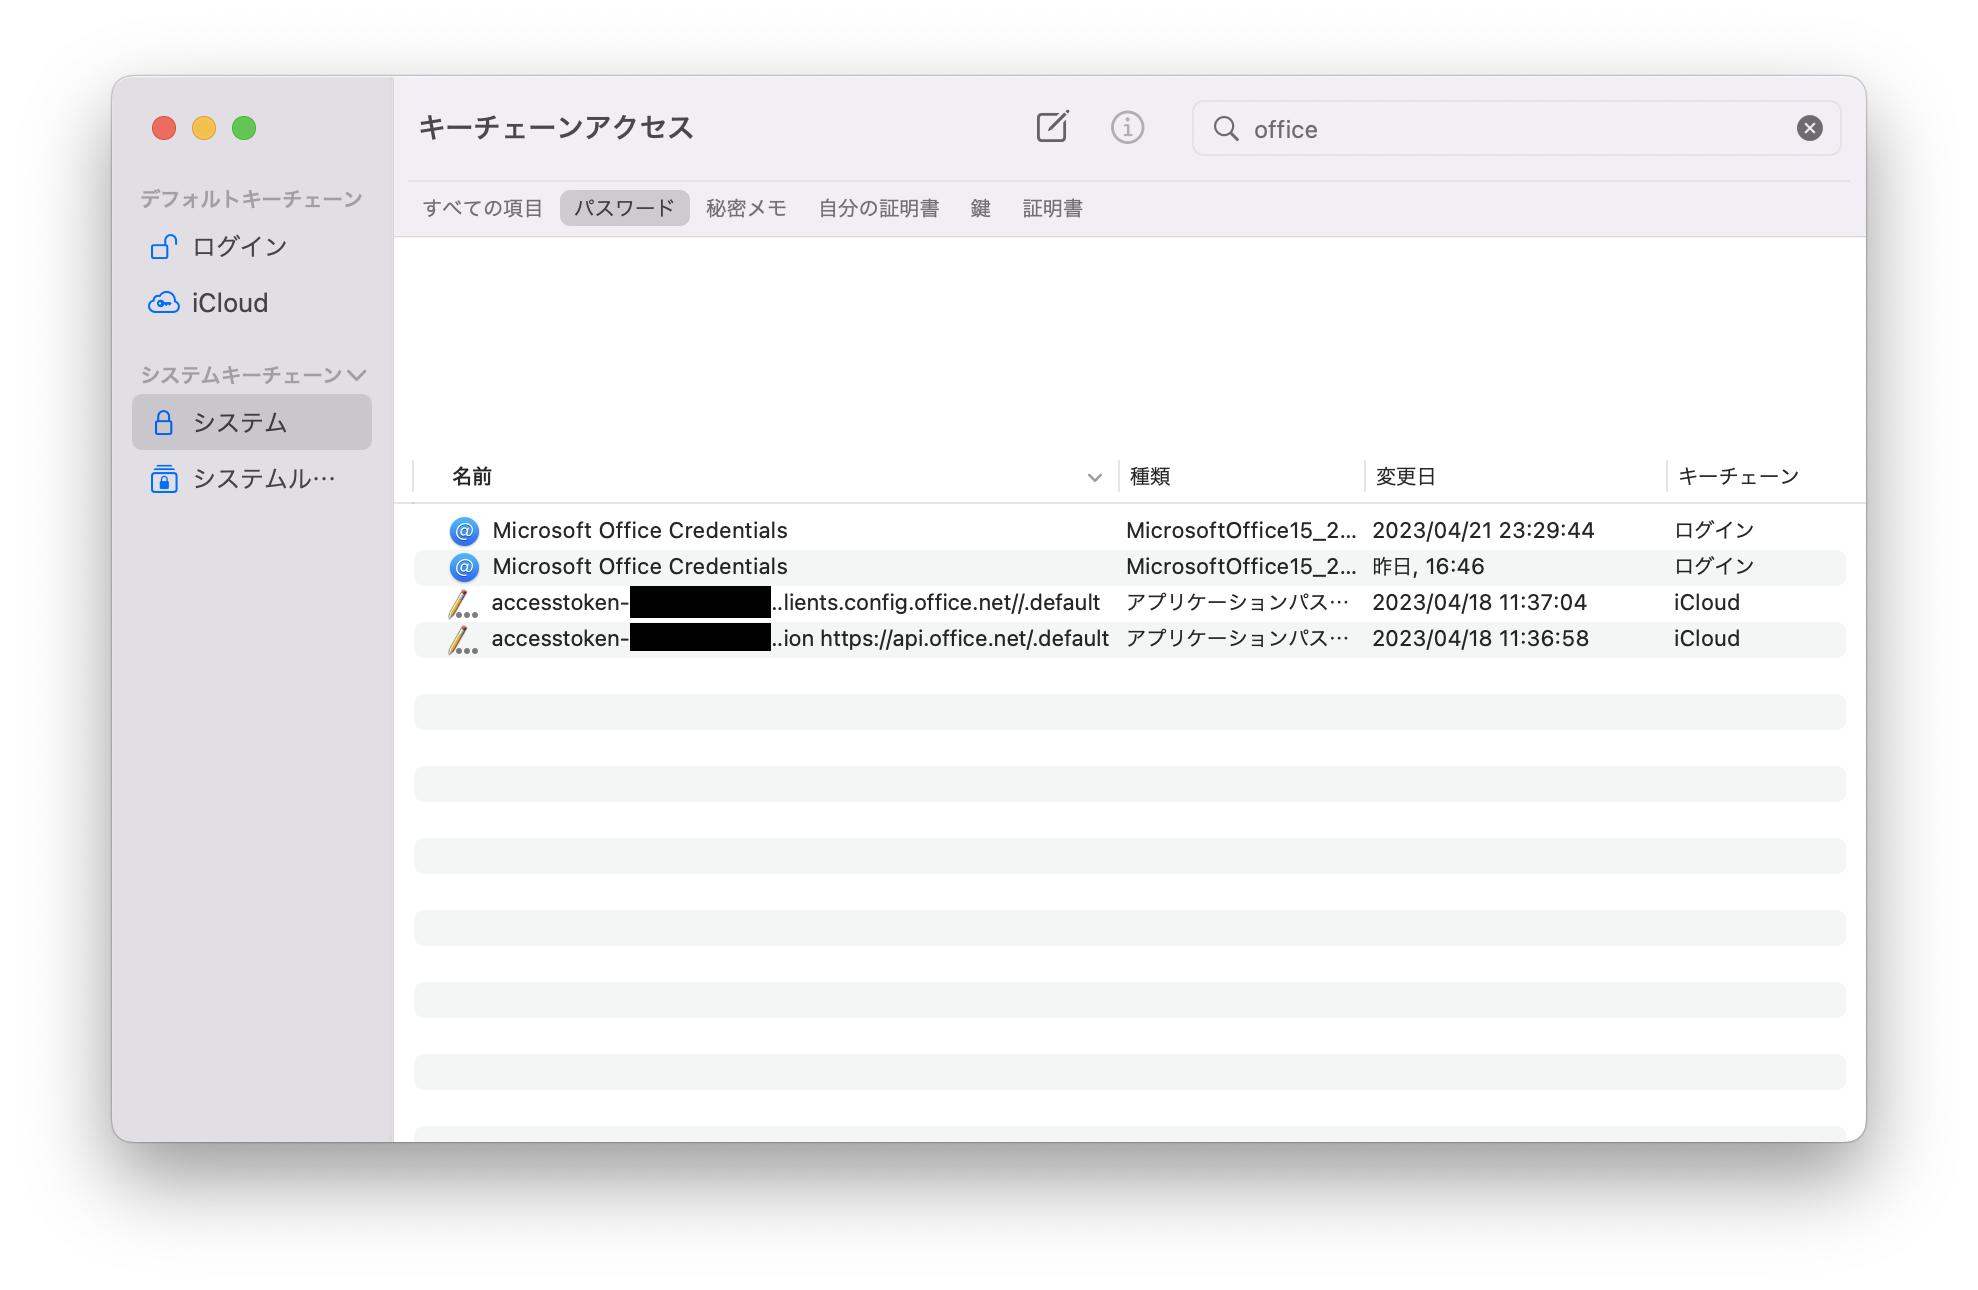
Task: Switch to the パスワード tab
Action: pyautogui.click(x=624, y=208)
